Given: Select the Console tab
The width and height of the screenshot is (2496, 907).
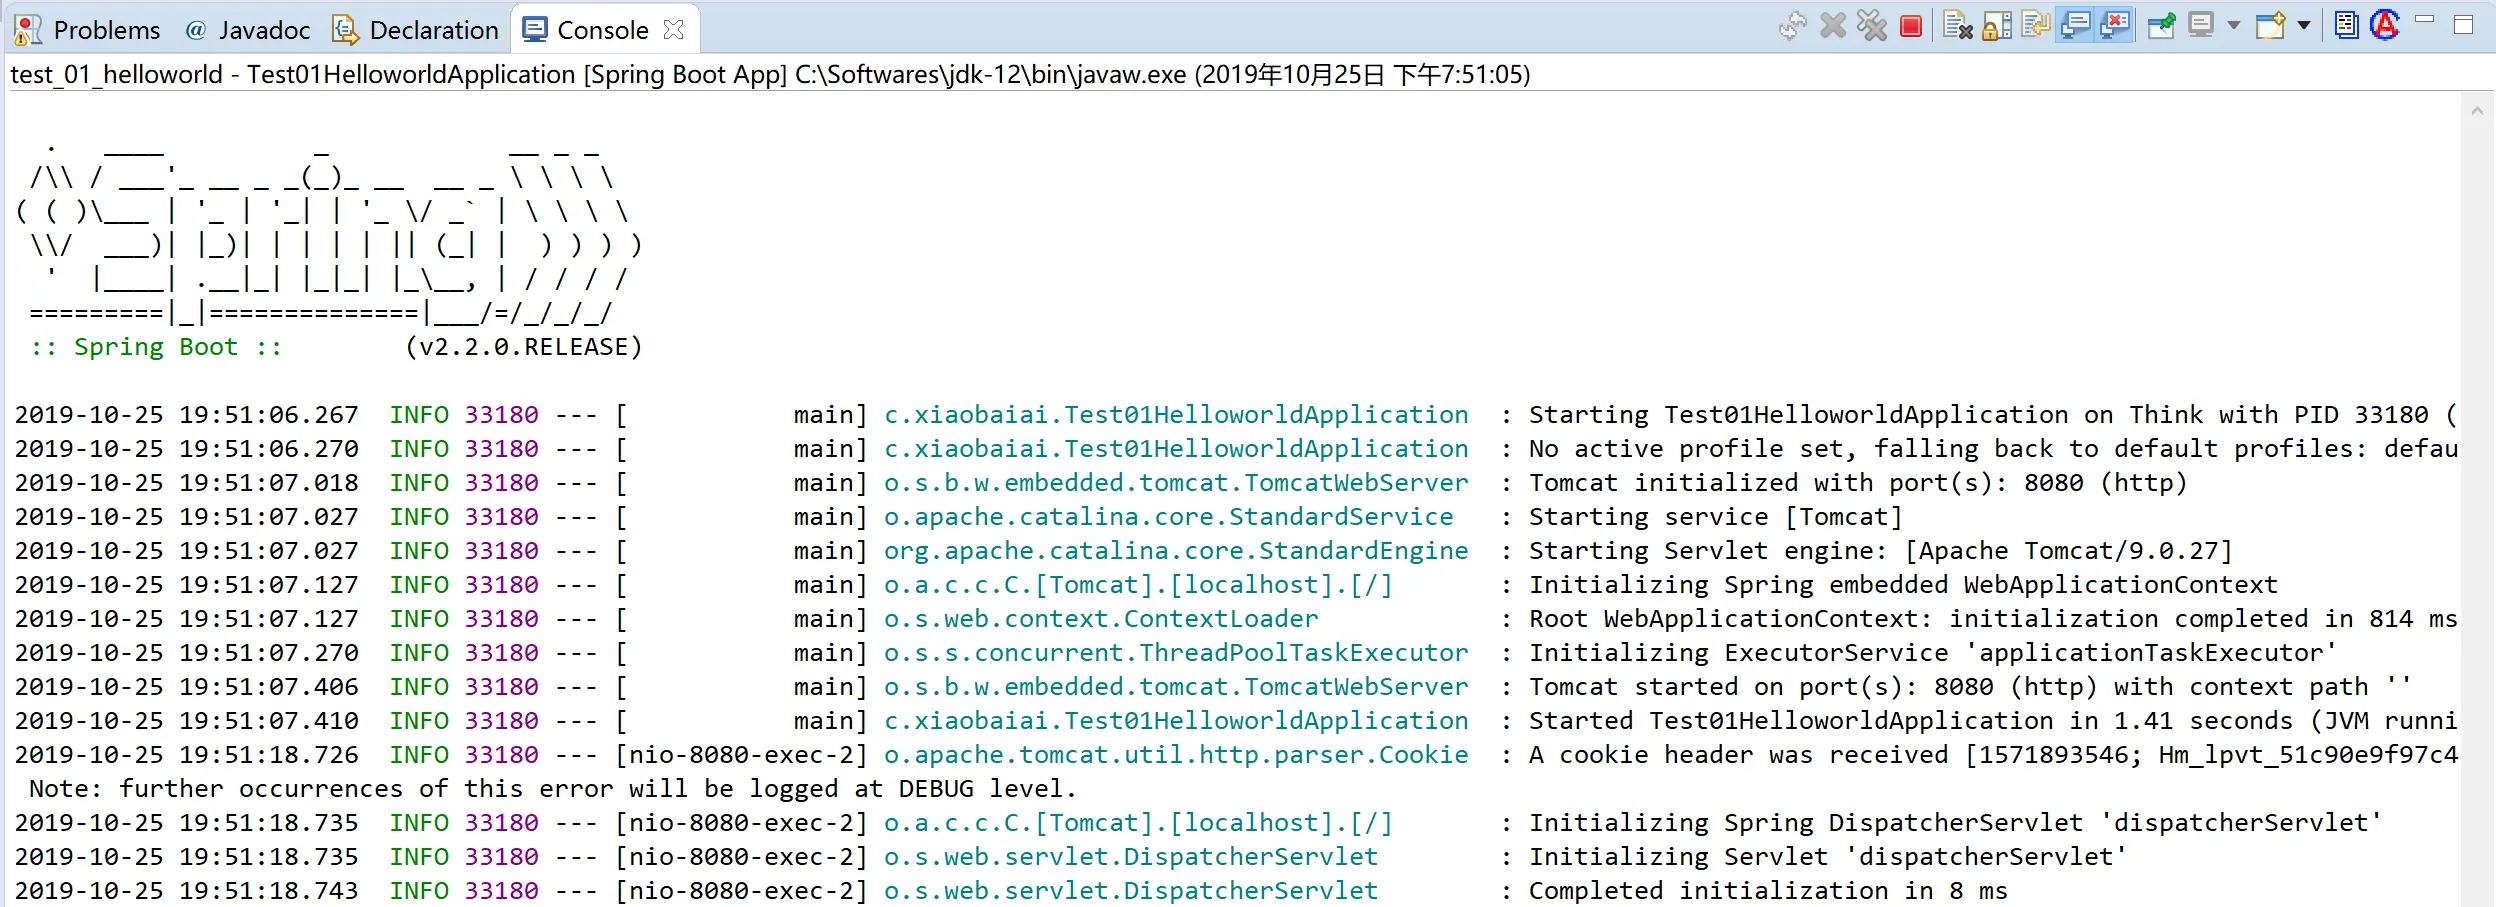Looking at the screenshot, I should pyautogui.click(x=603, y=30).
